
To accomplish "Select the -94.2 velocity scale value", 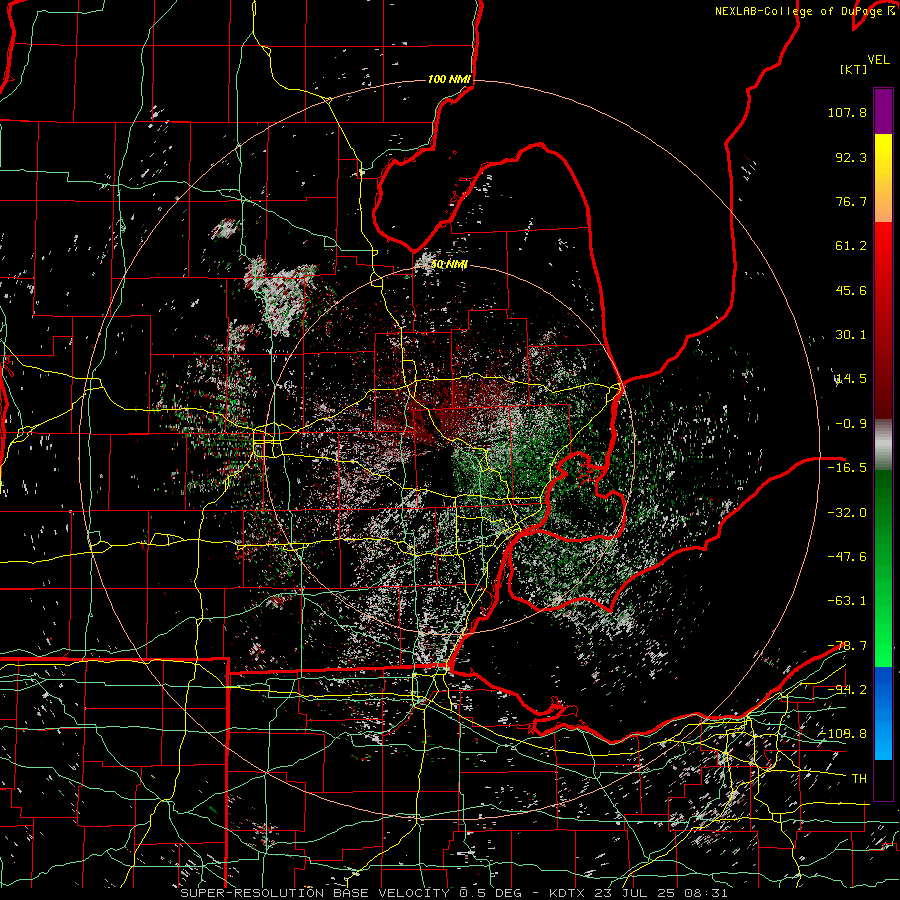I will (x=847, y=689).
